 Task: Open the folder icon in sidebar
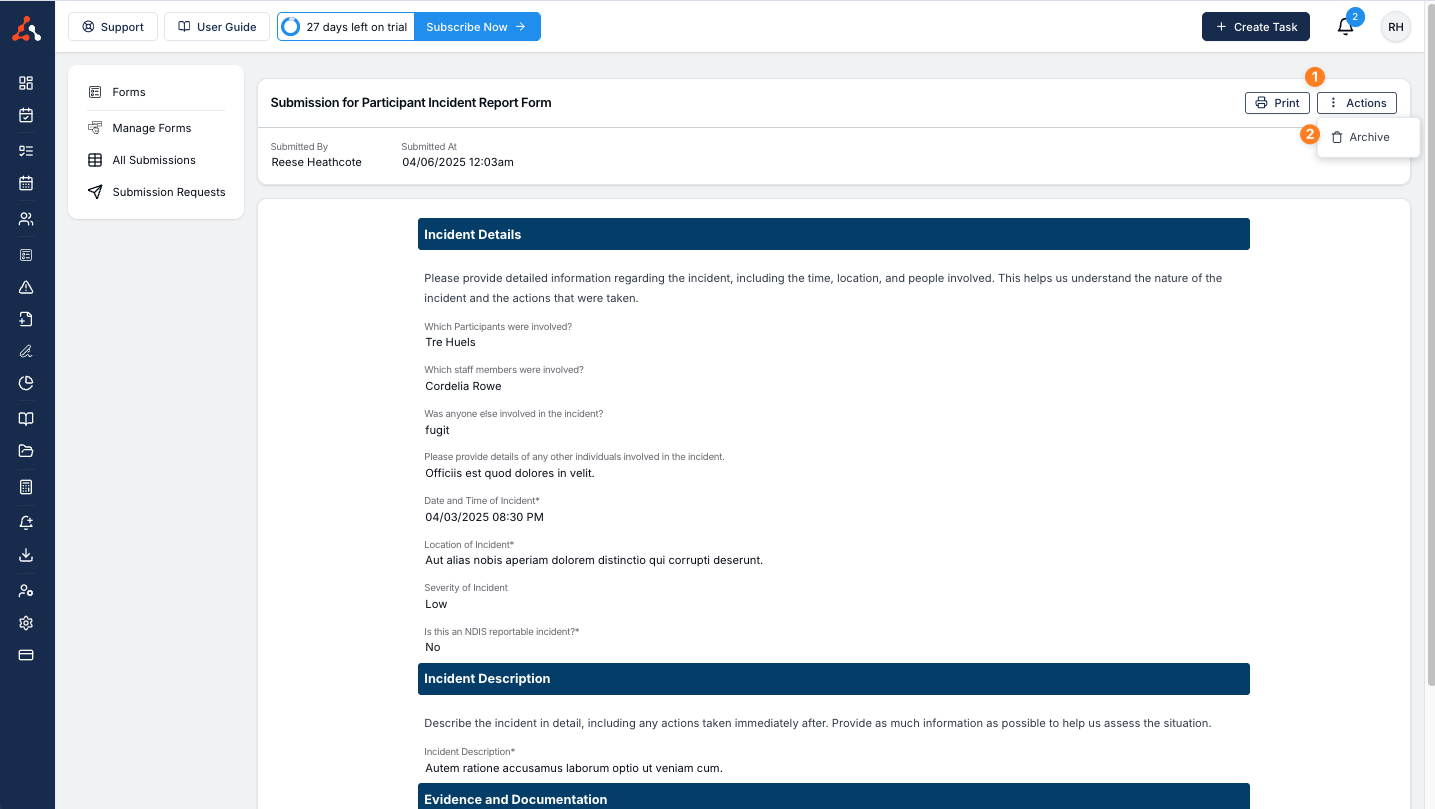[x=26, y=451]
